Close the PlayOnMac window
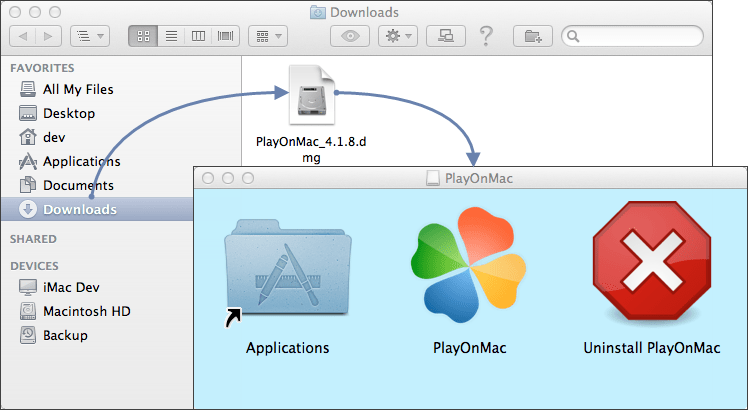Viewport: 748px width, 410px height. (208, 178)
